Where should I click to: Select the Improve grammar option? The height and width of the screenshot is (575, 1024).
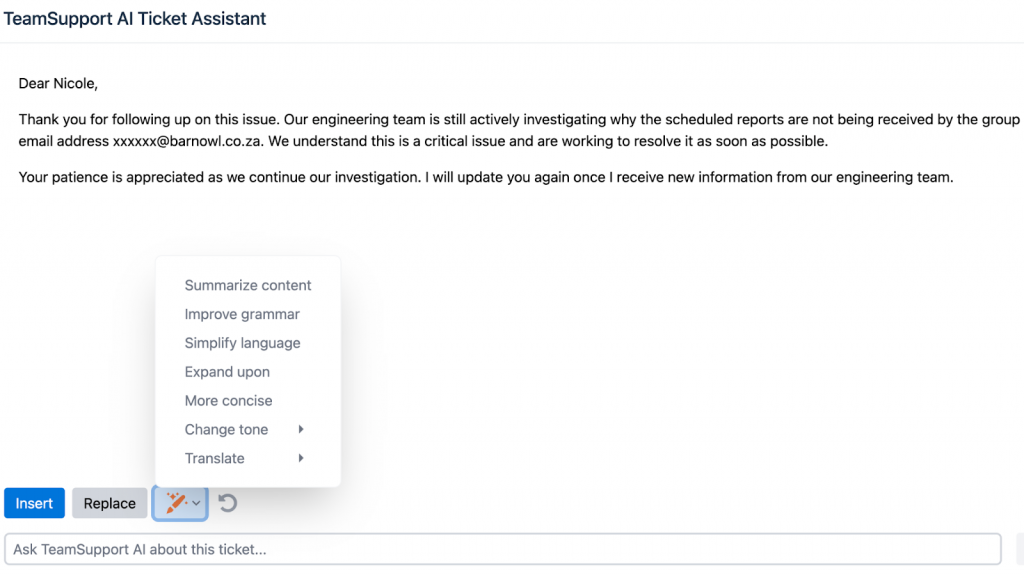(242, 315)
